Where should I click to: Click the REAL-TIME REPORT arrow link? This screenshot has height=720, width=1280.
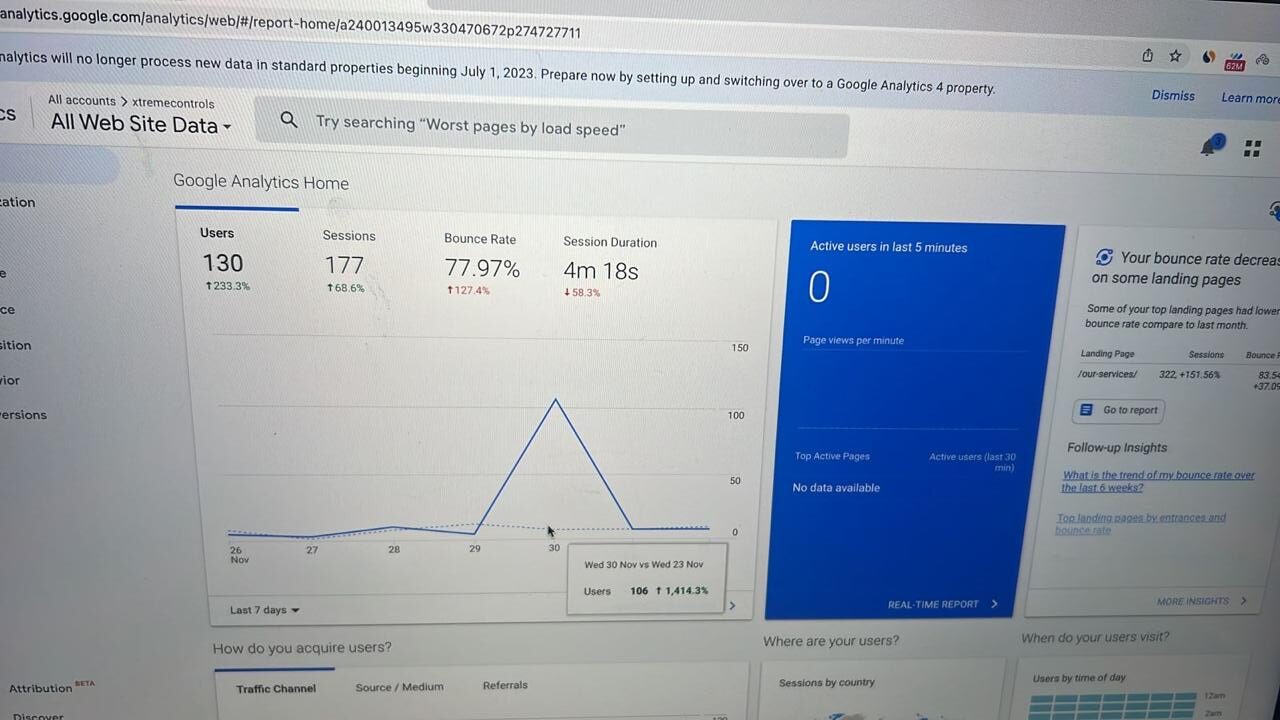(942, 604)
